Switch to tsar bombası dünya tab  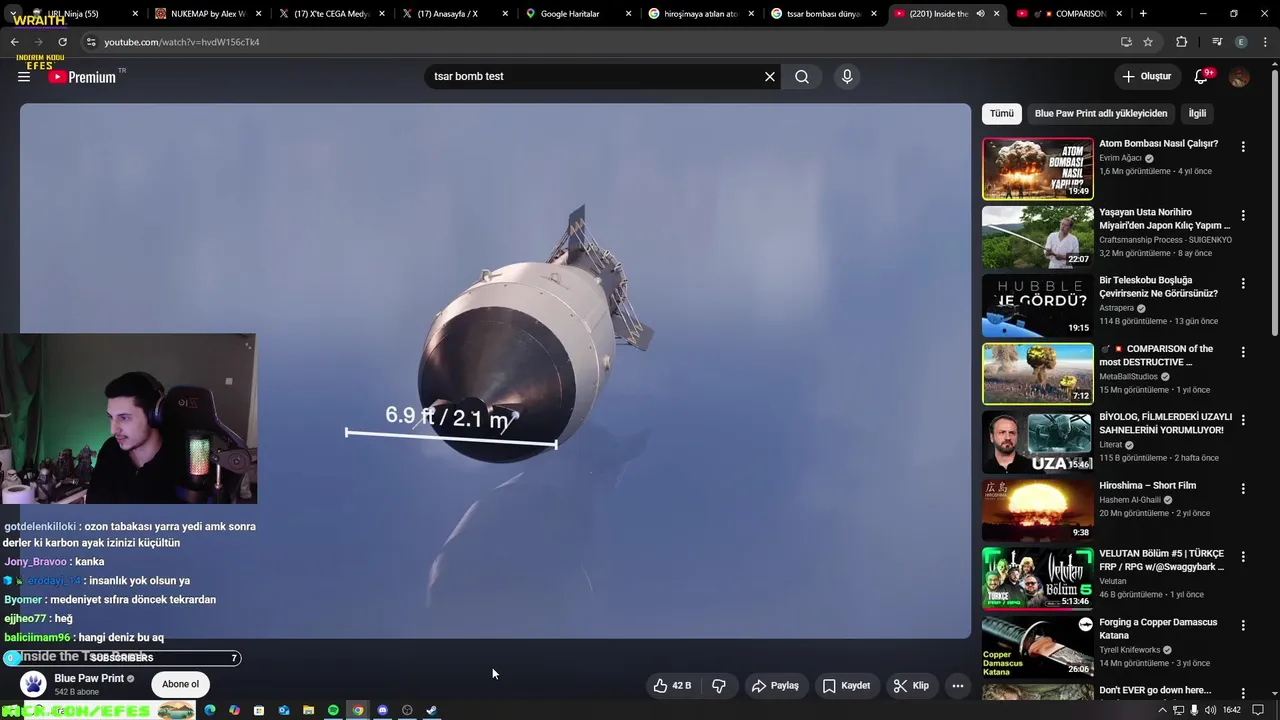click(824, 14)
